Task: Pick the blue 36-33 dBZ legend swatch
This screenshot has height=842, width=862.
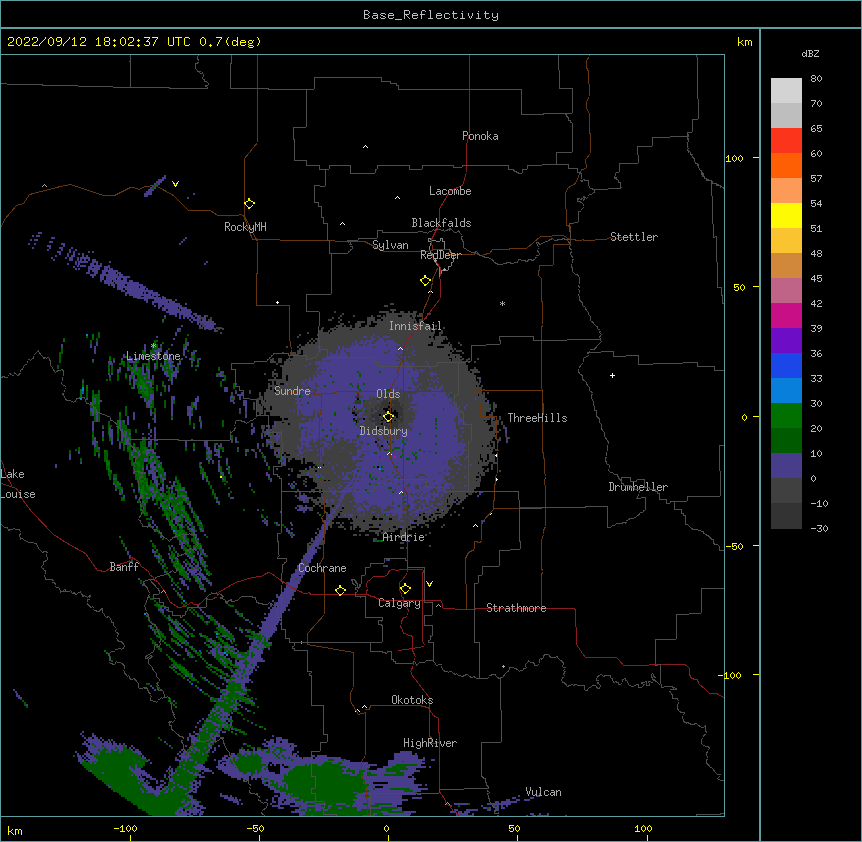Action: click(x=786, y=365)
